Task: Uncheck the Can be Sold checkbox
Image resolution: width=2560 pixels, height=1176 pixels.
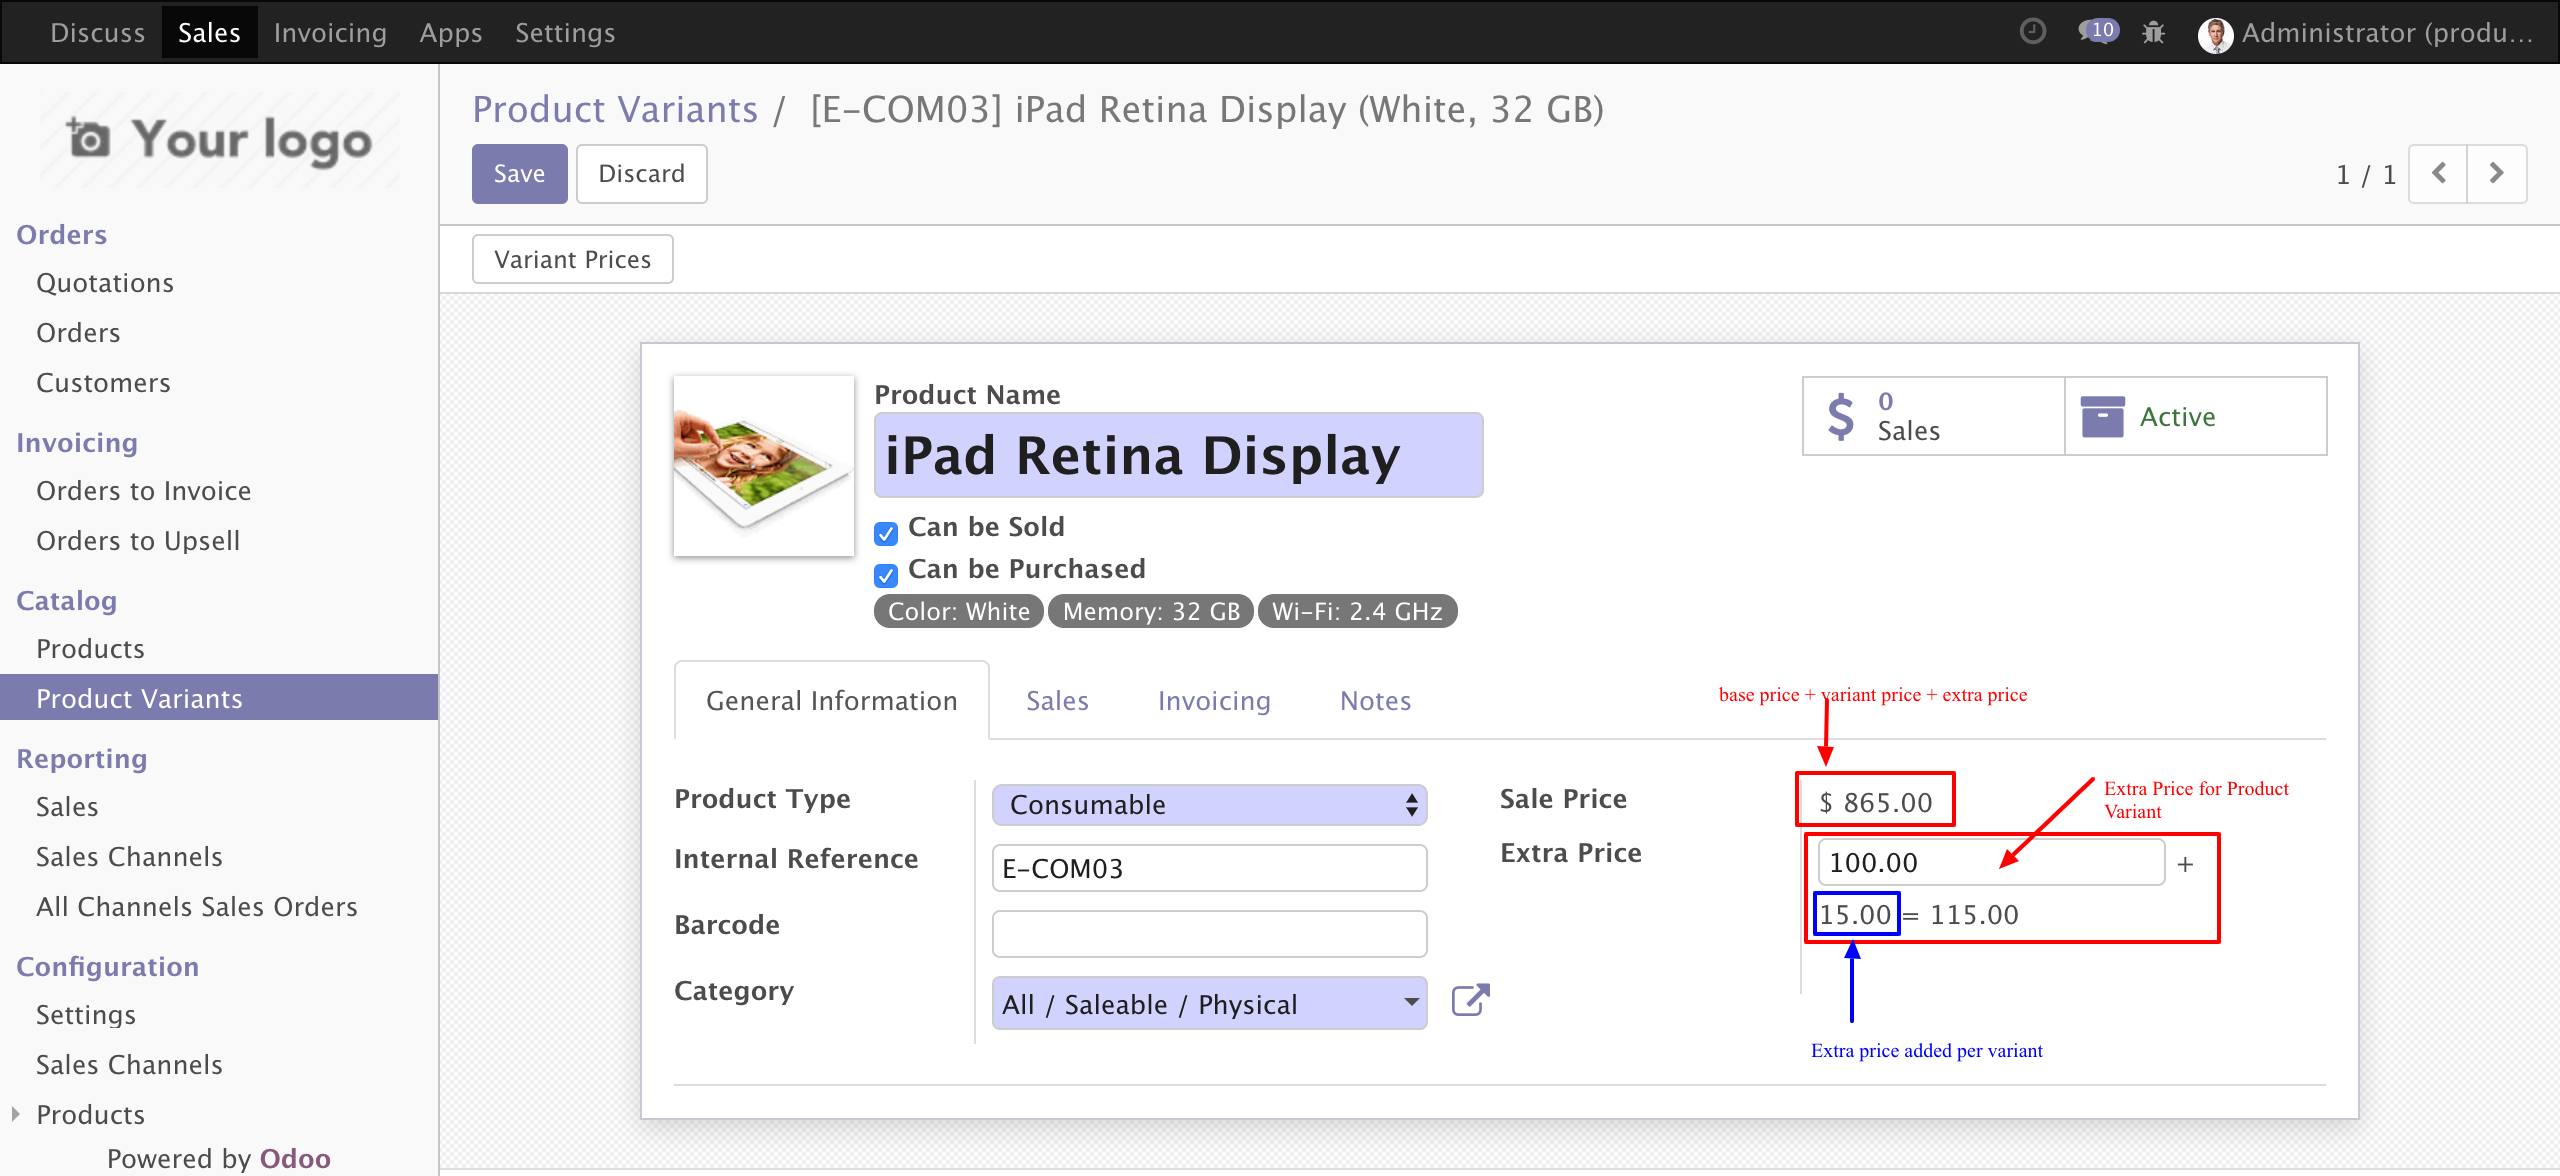Action: coord(886,533)
